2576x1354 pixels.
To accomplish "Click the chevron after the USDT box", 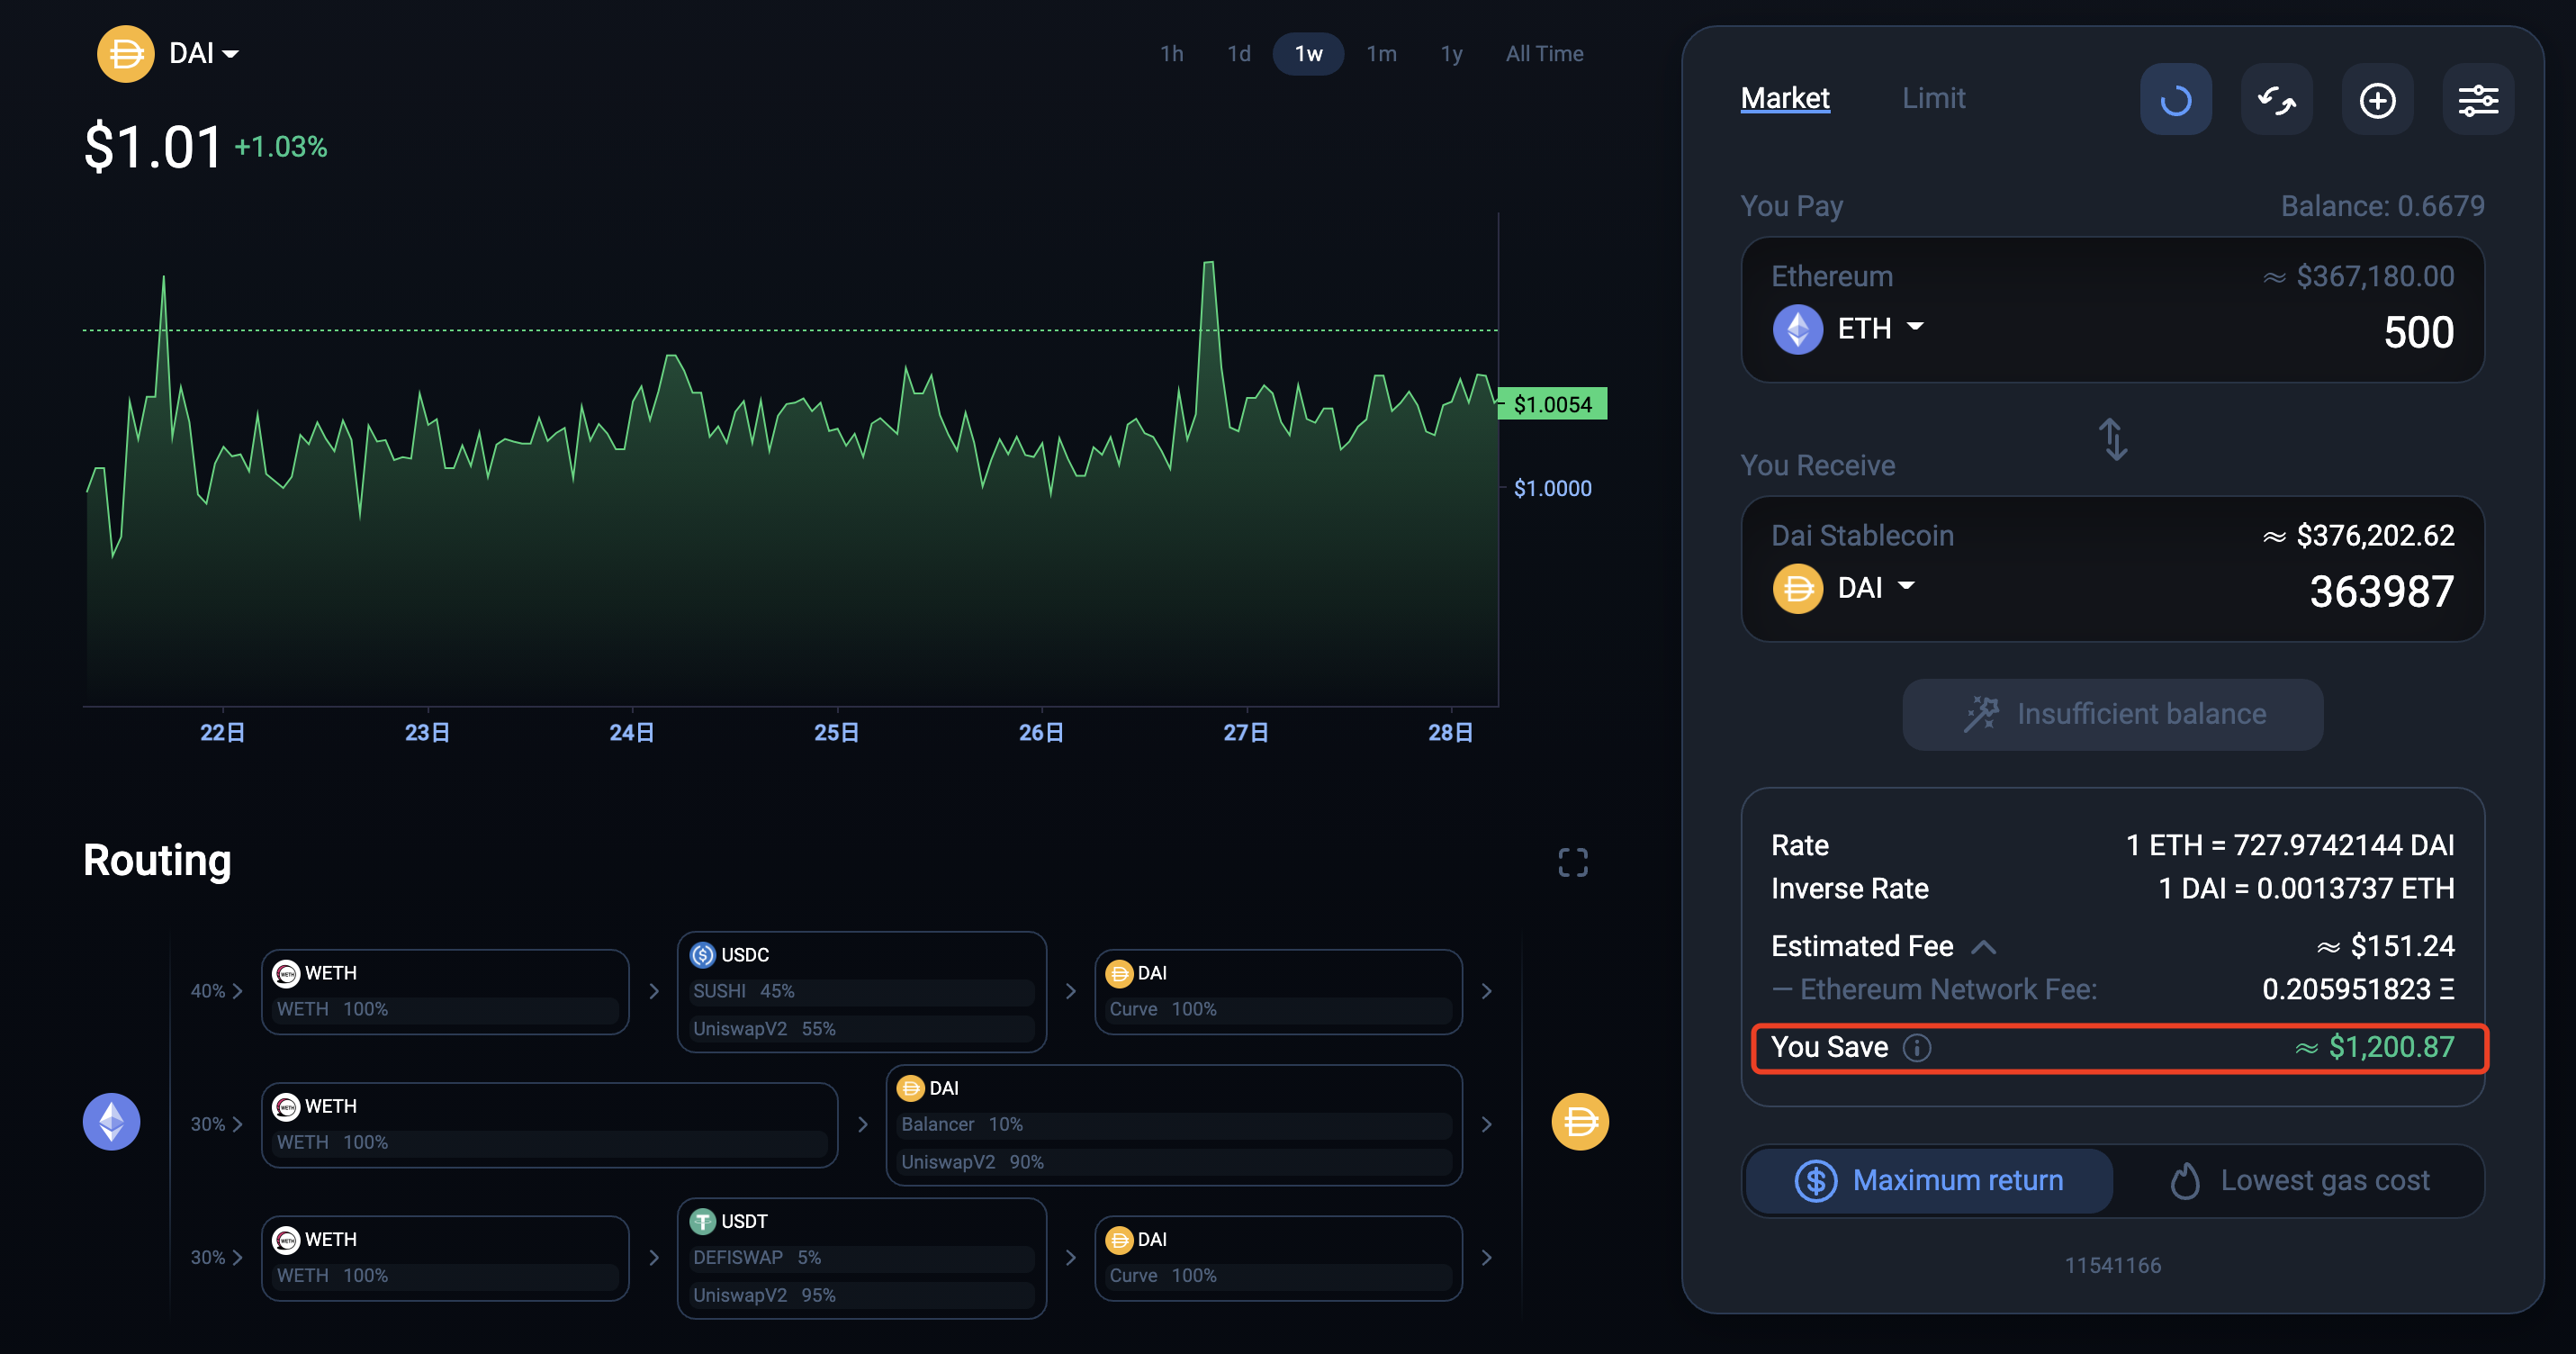I will (1070, 1257).
